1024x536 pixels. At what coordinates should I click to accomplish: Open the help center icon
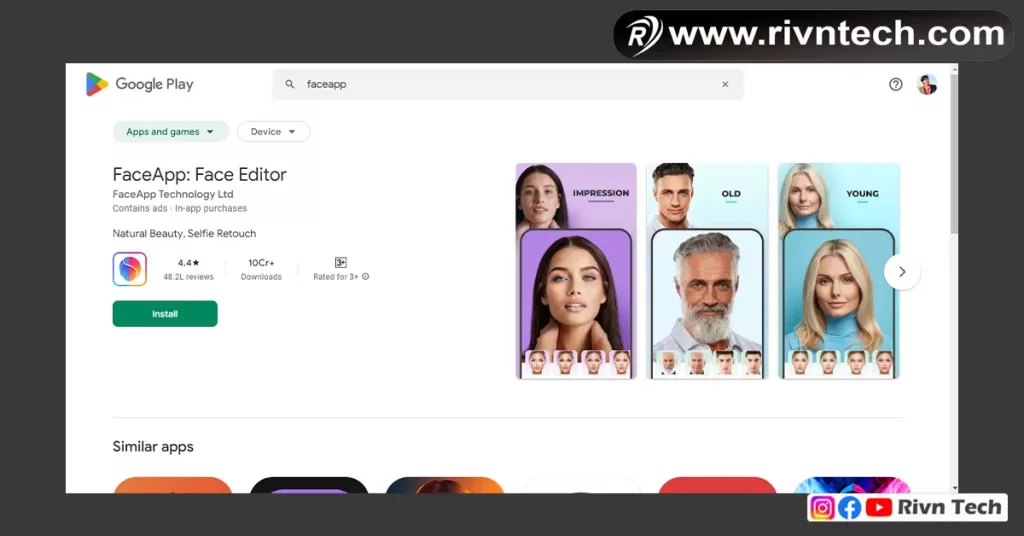[x=895, y=84]
